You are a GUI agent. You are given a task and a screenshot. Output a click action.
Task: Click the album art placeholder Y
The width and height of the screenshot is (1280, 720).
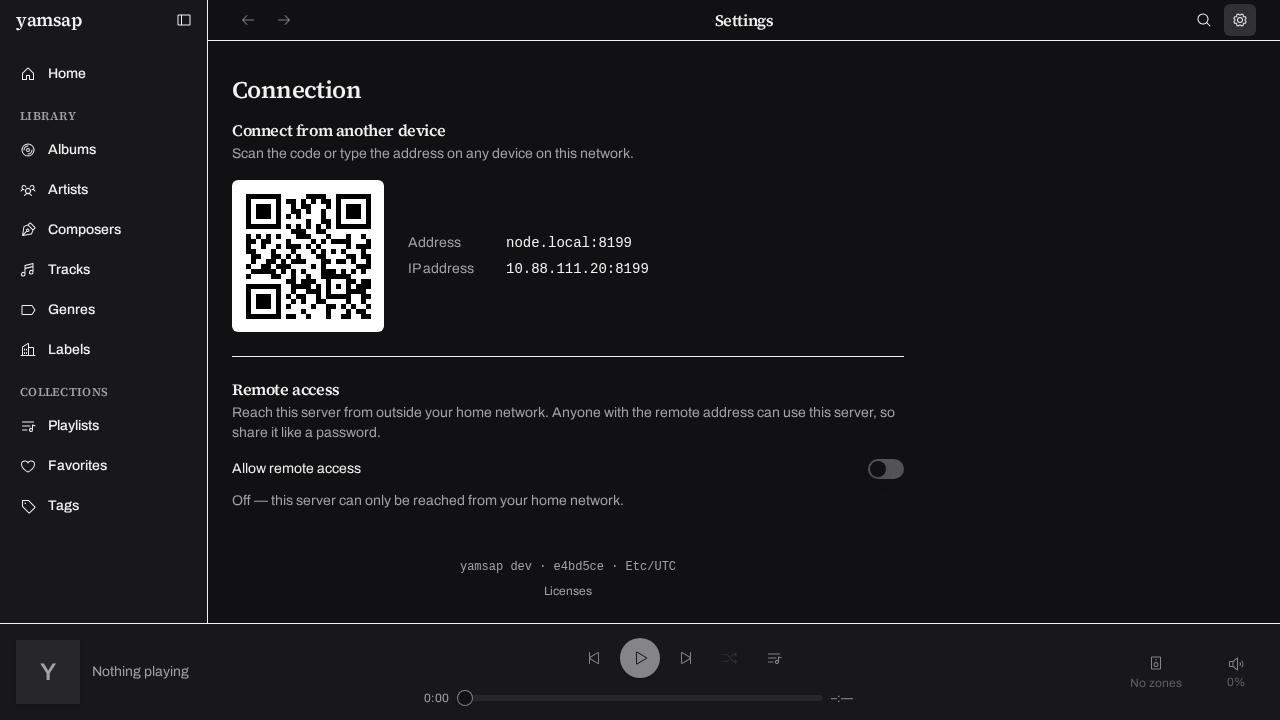tap(48, 672)
